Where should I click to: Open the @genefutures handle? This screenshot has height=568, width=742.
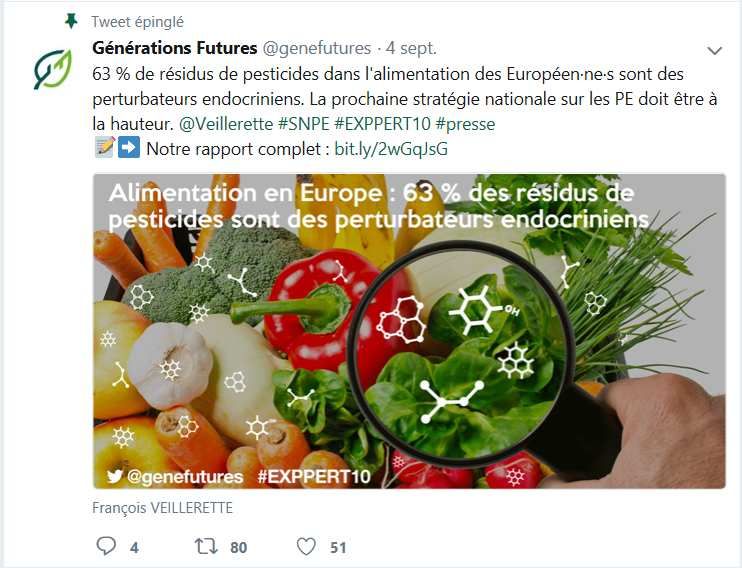click(x=317, y=48)
